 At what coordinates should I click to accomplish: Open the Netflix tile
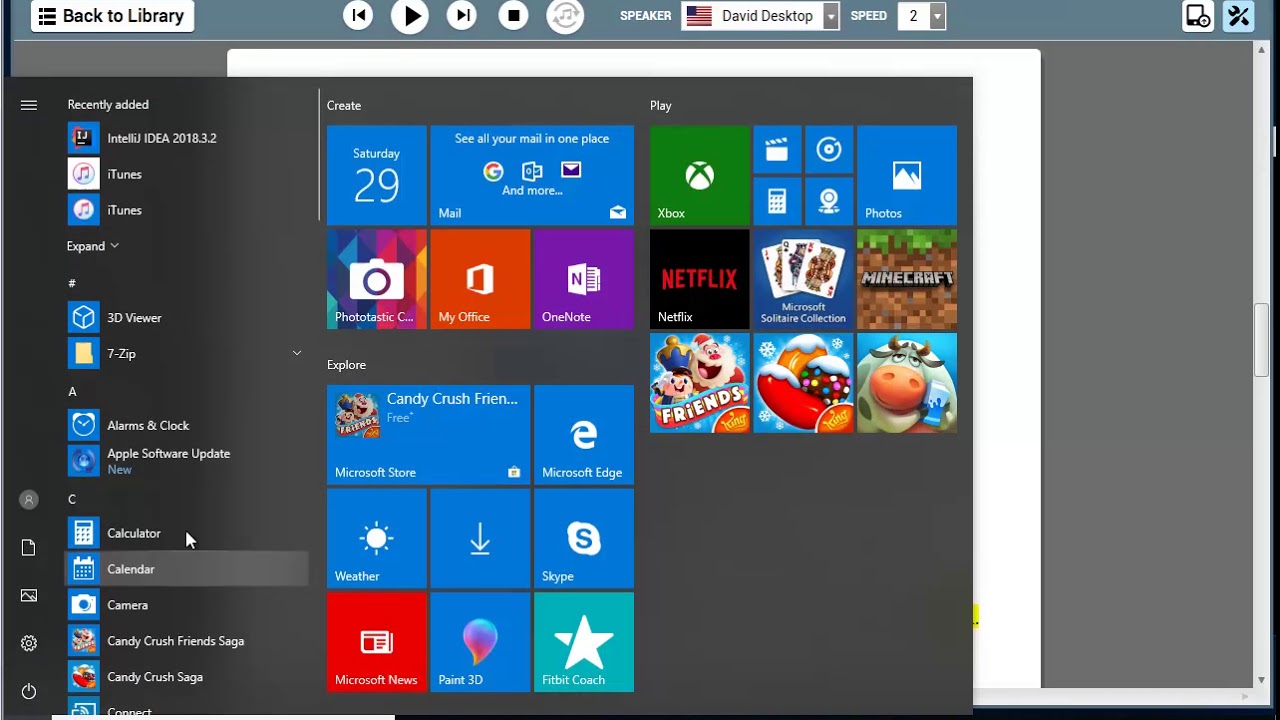tap(699, 279)
